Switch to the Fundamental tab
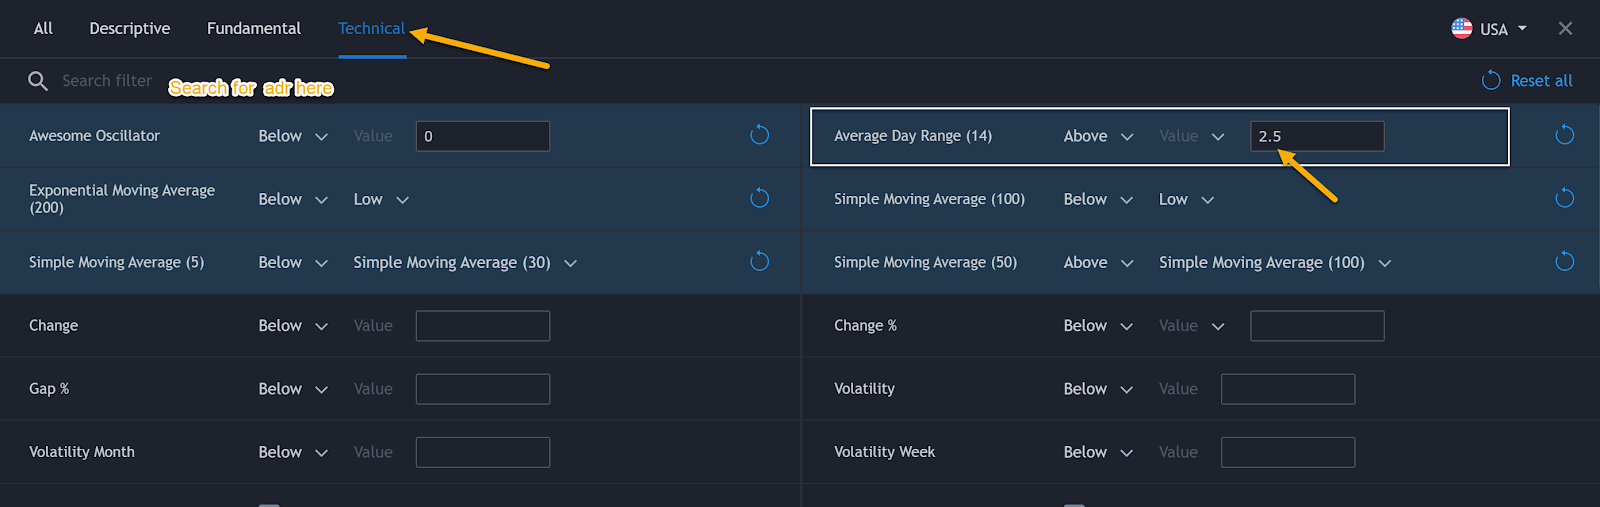1600x507 pixels. point(254,29)
